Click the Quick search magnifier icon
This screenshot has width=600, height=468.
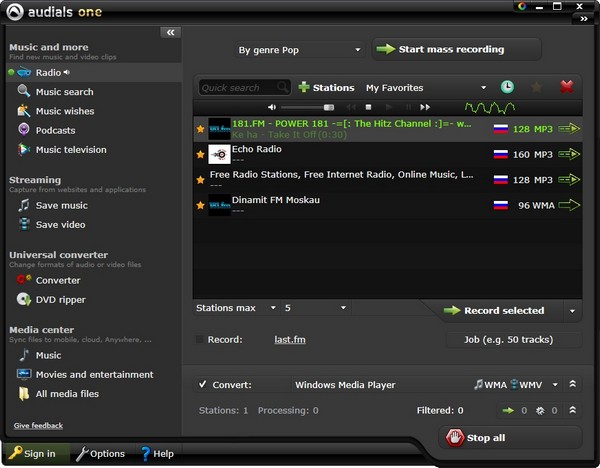pyautogui.click(x=283, y=87)
